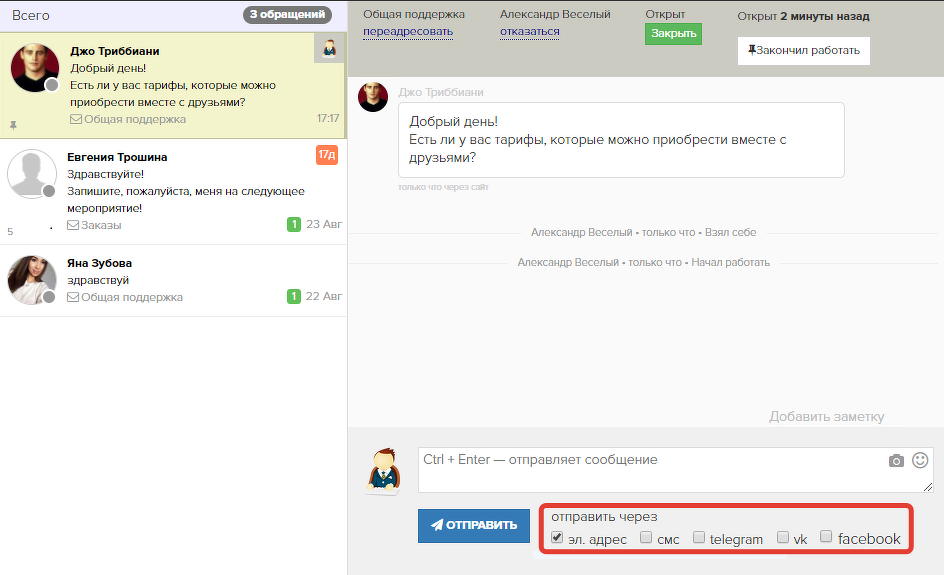944x575 pixels.
Task: Click Joe Tribbiani's avatar in ticket list
Action: (35, 67)
